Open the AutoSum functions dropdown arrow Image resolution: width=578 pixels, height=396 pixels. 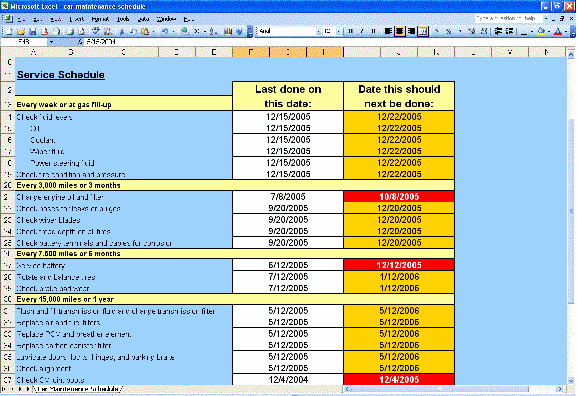[205, 31]
